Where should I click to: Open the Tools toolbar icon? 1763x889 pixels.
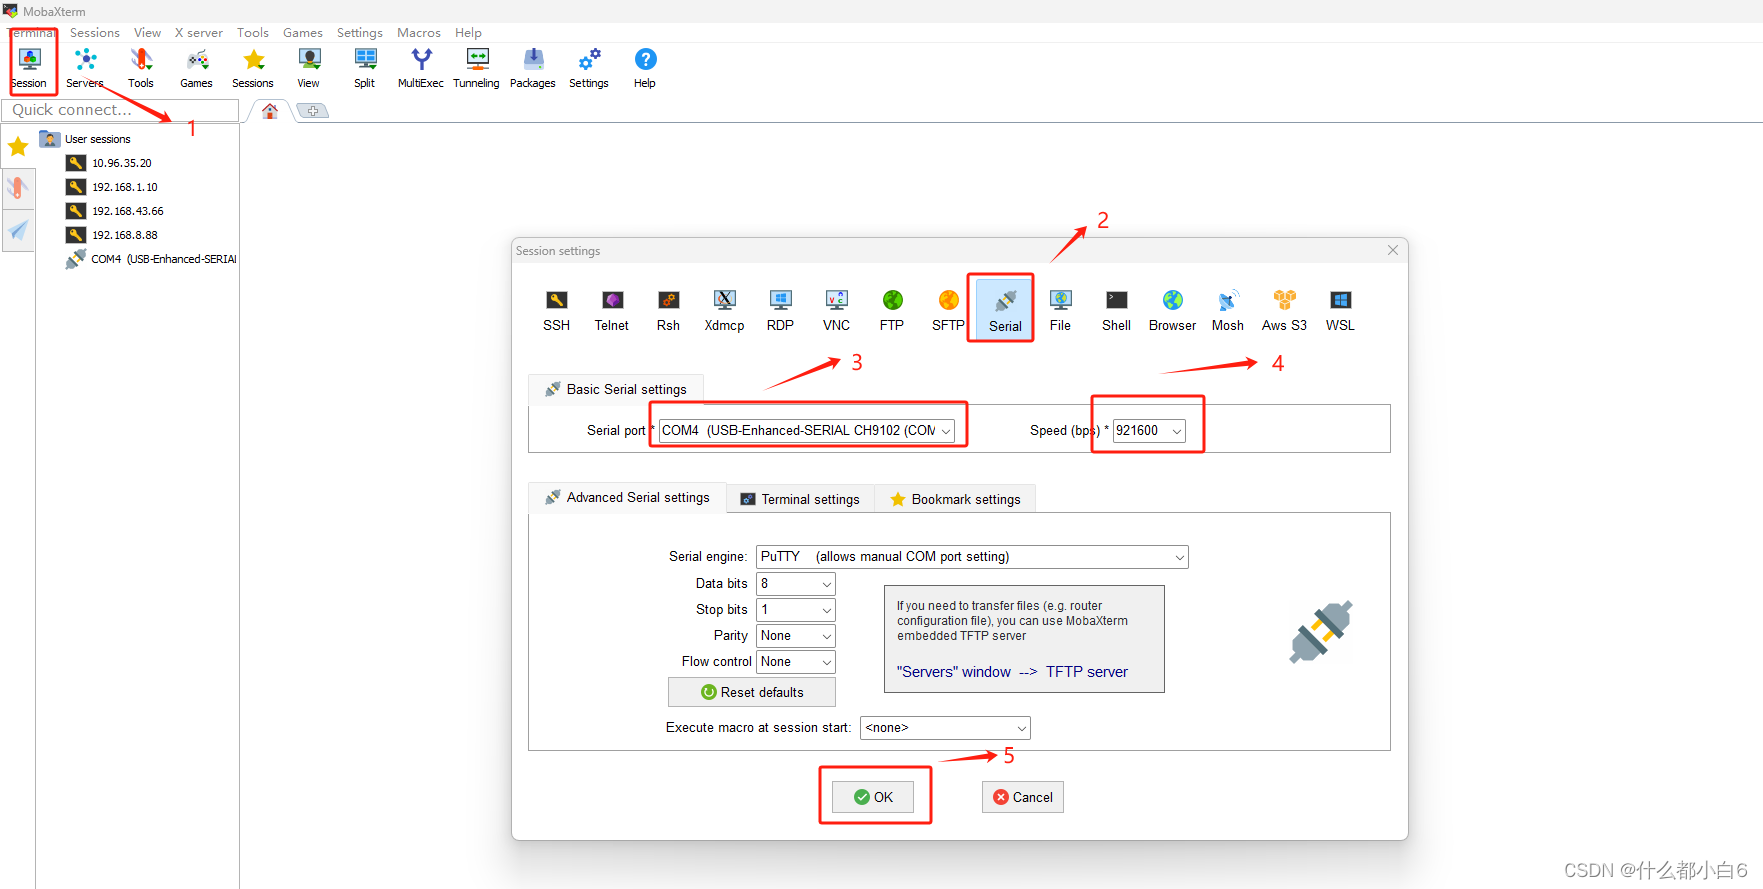141,67
